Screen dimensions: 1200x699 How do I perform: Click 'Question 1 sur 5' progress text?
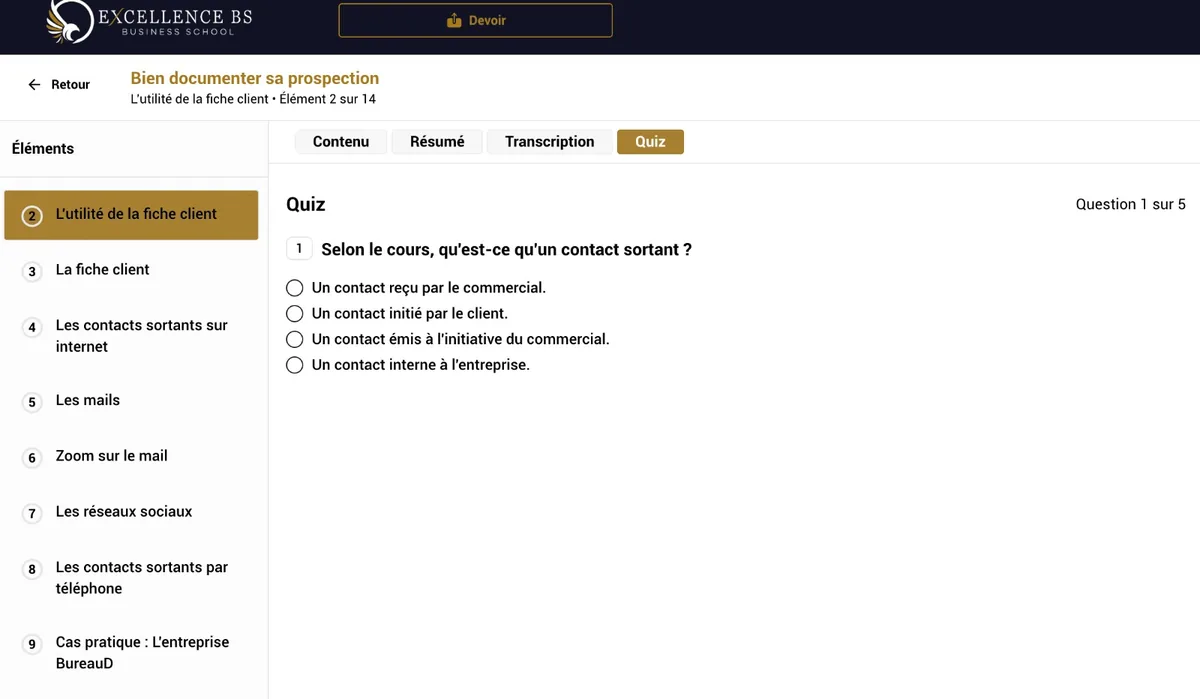[x=1130, y=204]
